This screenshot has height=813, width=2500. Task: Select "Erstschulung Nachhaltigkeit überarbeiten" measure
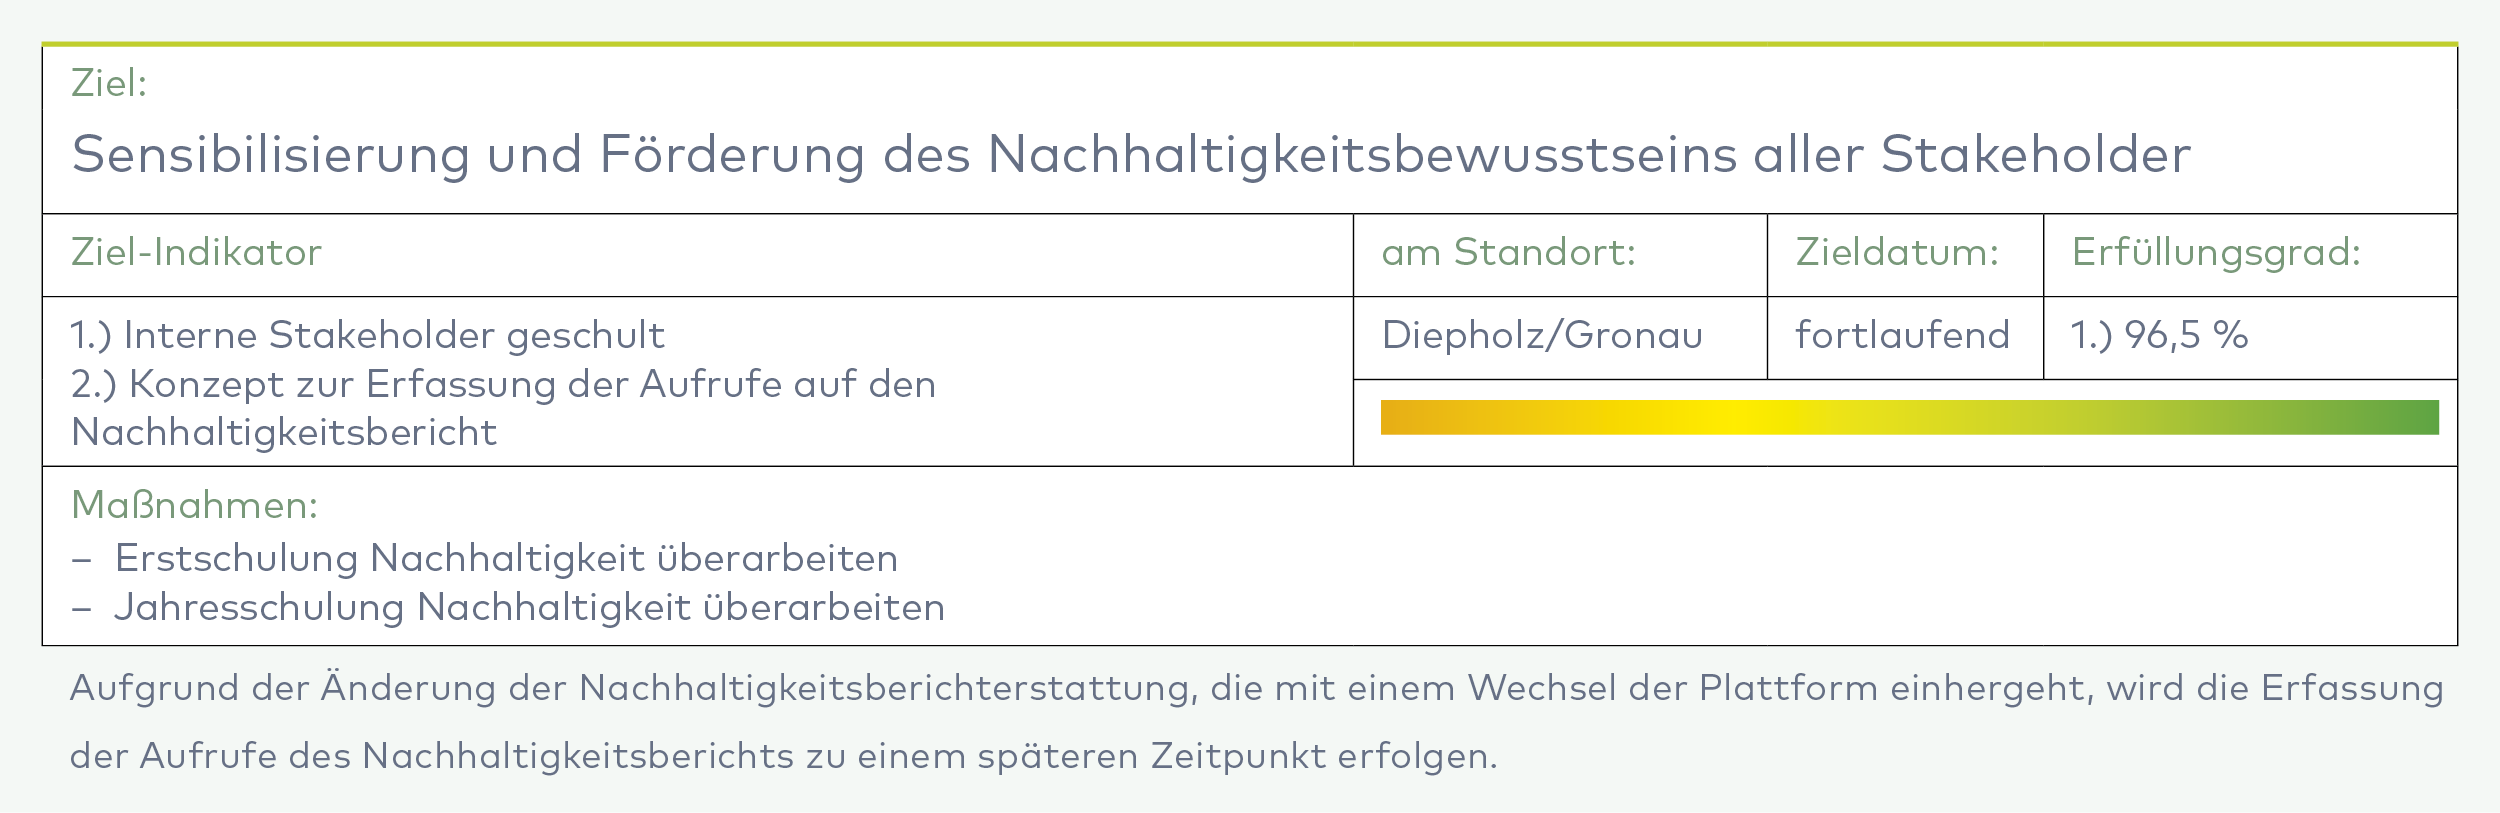point(506,559)
